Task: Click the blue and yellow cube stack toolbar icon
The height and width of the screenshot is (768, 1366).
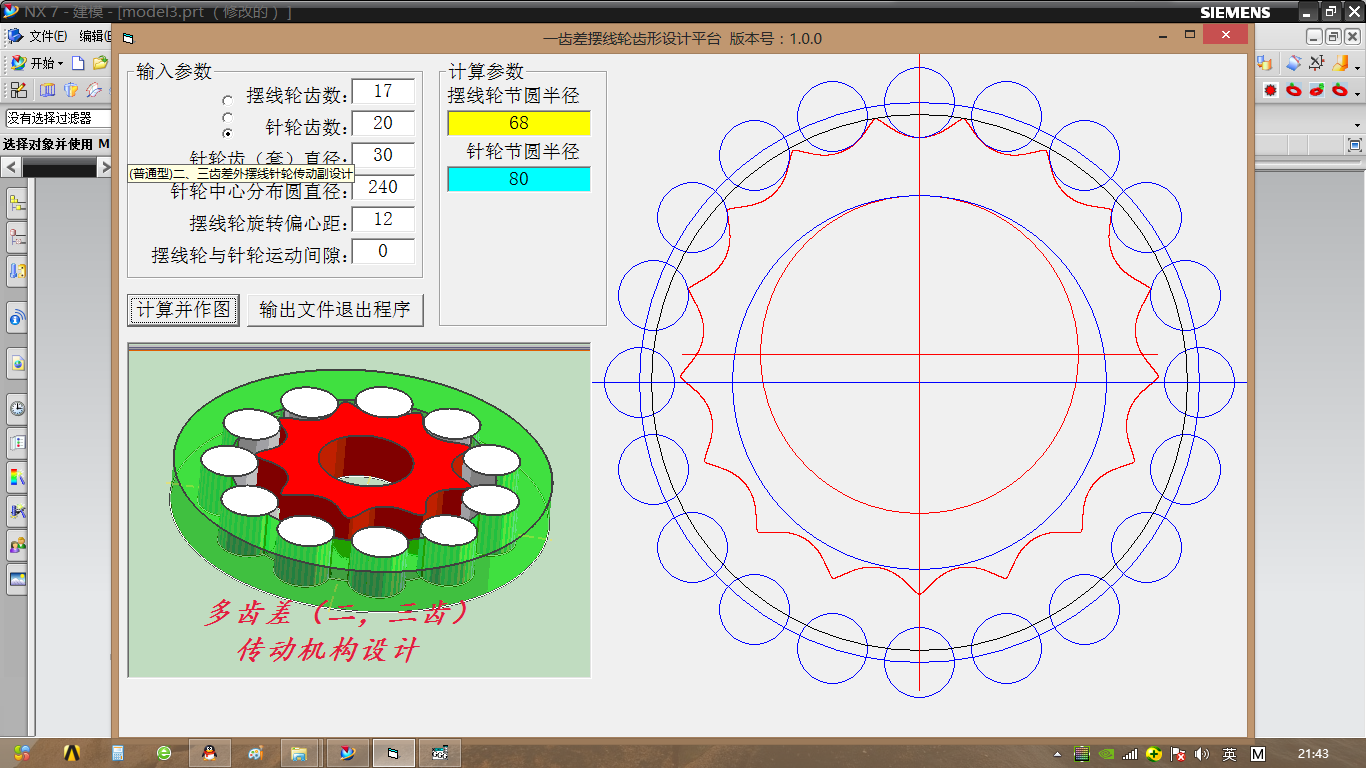Action: tap(1265, 63)
